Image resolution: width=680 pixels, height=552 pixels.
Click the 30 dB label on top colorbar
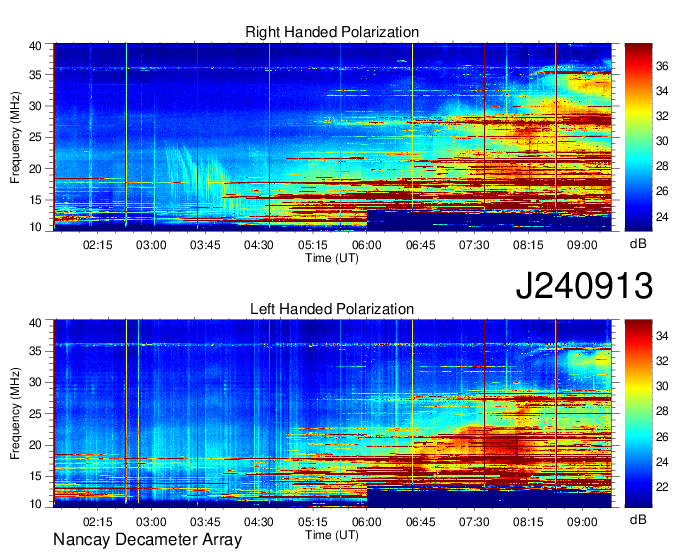[662, 141]
